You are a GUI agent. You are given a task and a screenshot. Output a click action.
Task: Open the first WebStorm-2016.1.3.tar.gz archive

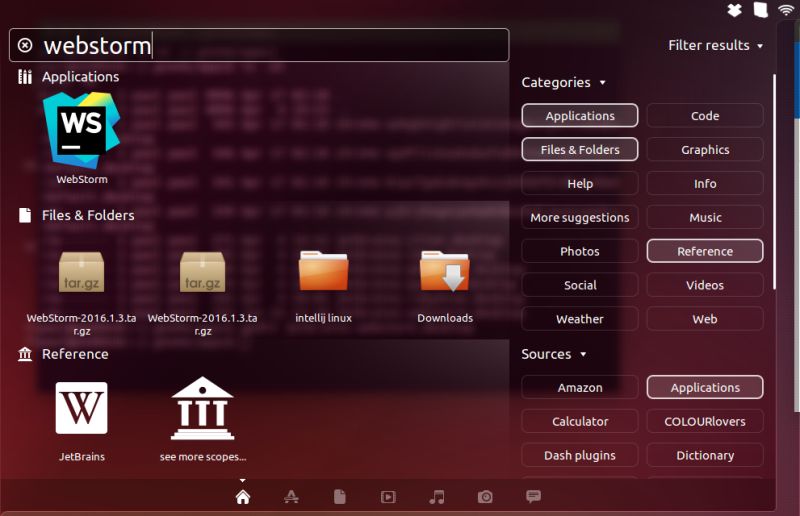(x=82, y=273)
